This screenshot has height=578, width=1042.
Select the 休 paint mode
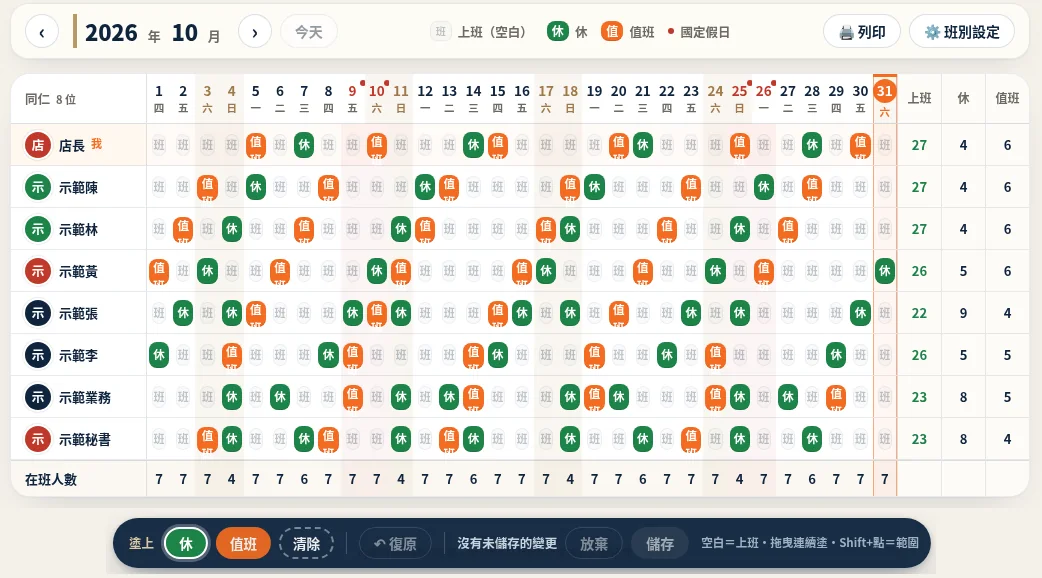[186, 543]
